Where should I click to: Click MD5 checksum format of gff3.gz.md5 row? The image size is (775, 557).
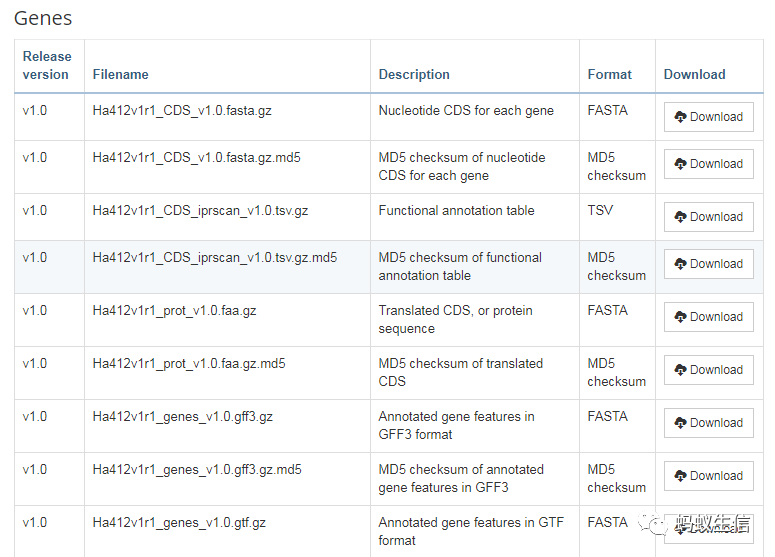click(x=616, y=478)
